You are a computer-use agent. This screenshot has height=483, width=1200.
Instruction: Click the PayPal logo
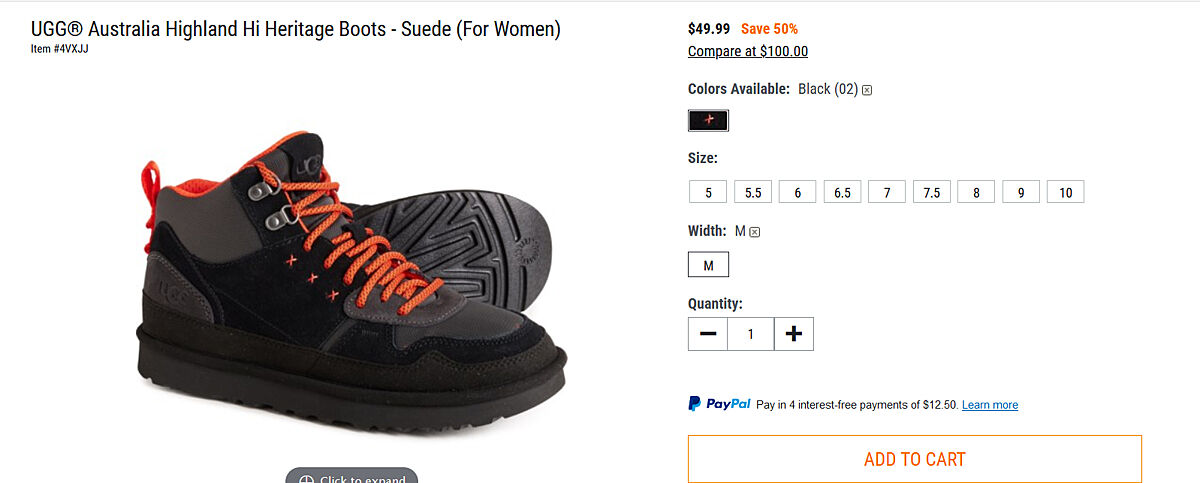click(719, 404)
